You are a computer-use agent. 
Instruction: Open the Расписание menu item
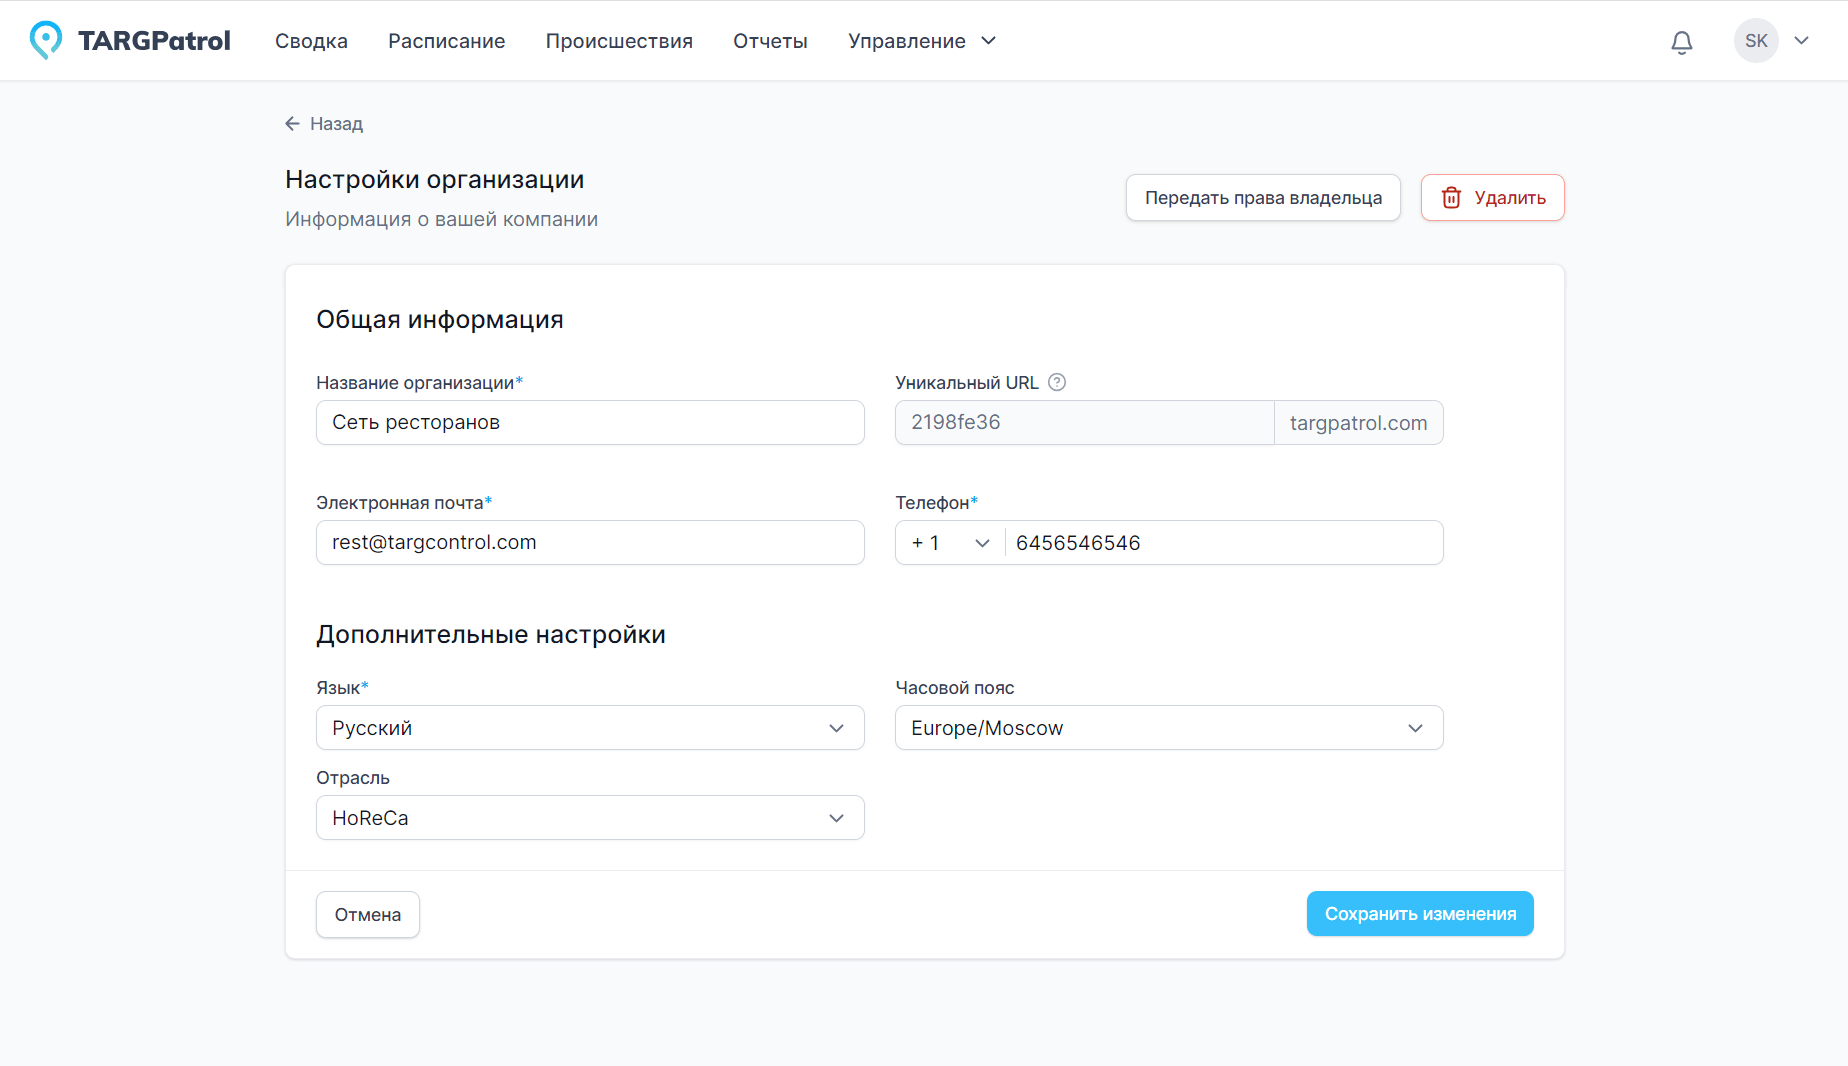click(x=446, y=41)
